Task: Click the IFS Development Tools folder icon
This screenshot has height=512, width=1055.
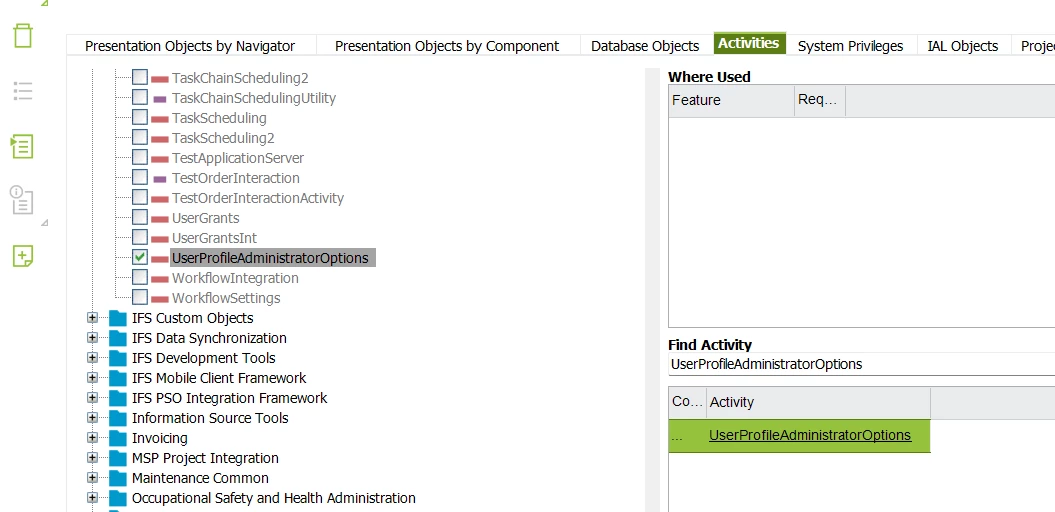Action: (119, 358)
